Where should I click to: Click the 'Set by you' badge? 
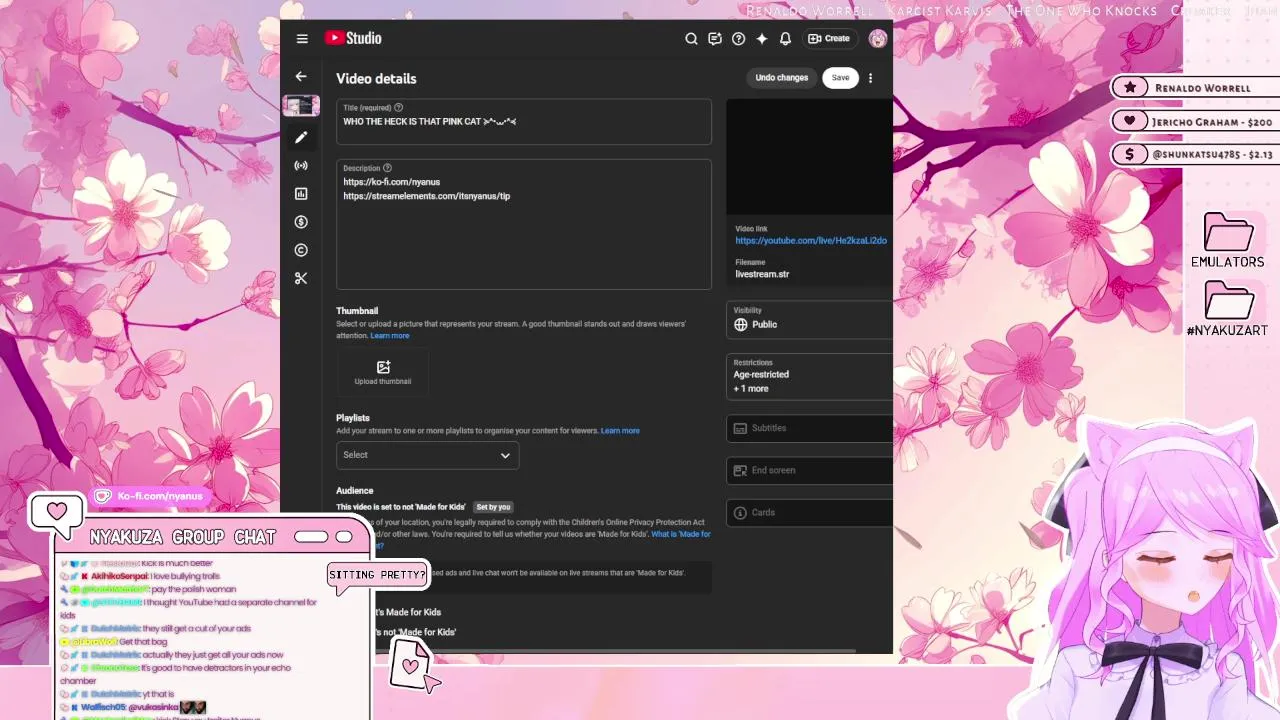pos(493,507)
